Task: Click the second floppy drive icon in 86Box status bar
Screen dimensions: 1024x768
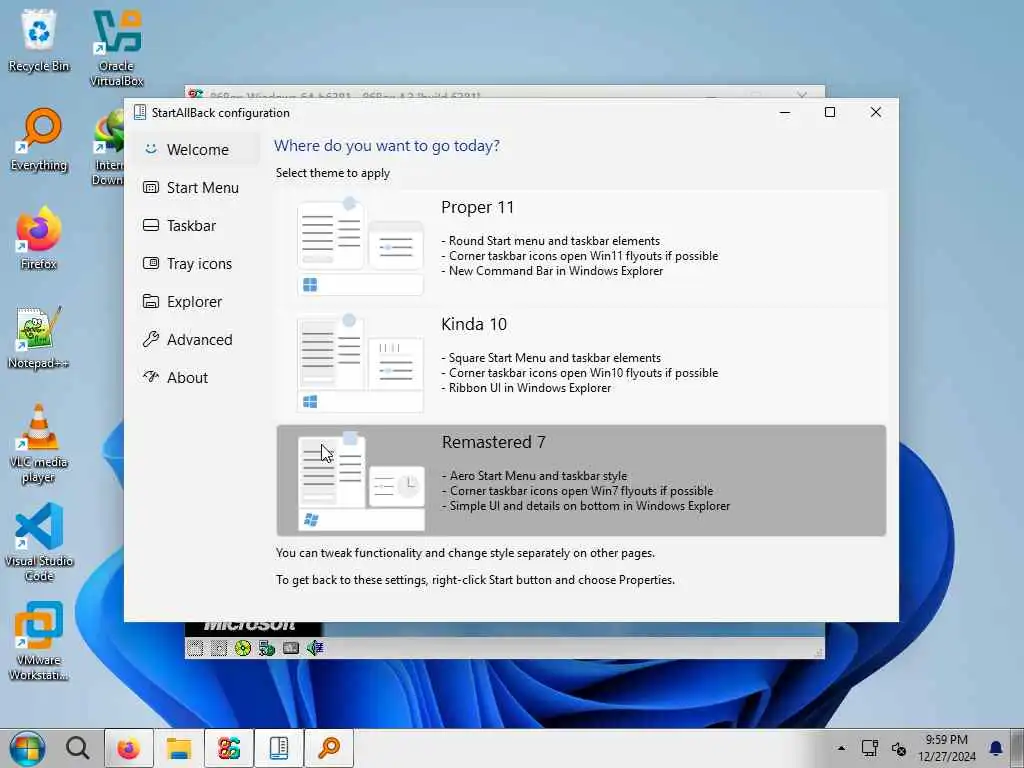Action: pos(219,648)
